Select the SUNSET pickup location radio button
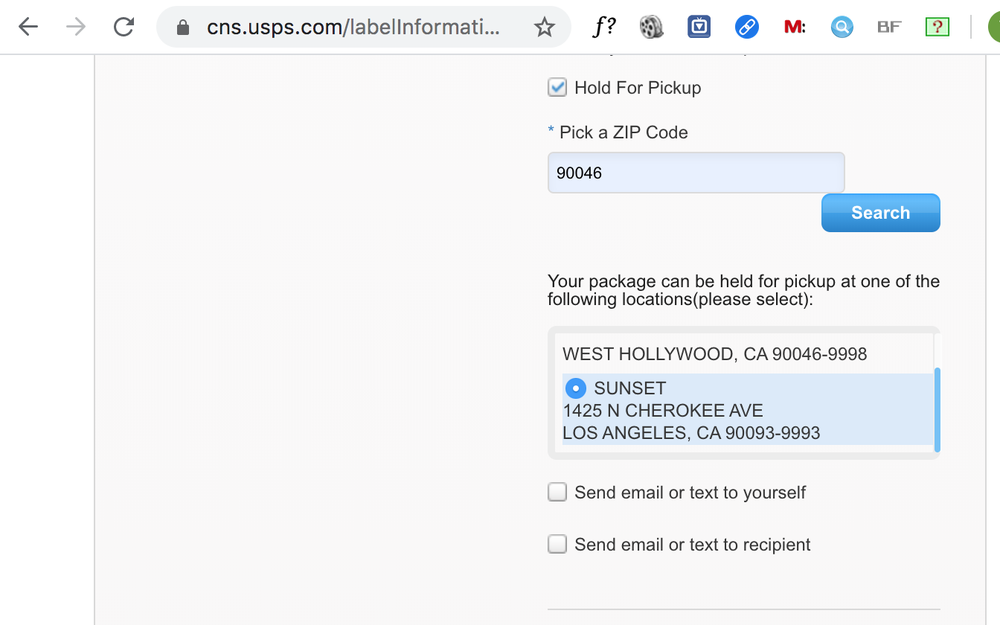Viewport: 1000px width, 625px height. click(x=576, y=388)
